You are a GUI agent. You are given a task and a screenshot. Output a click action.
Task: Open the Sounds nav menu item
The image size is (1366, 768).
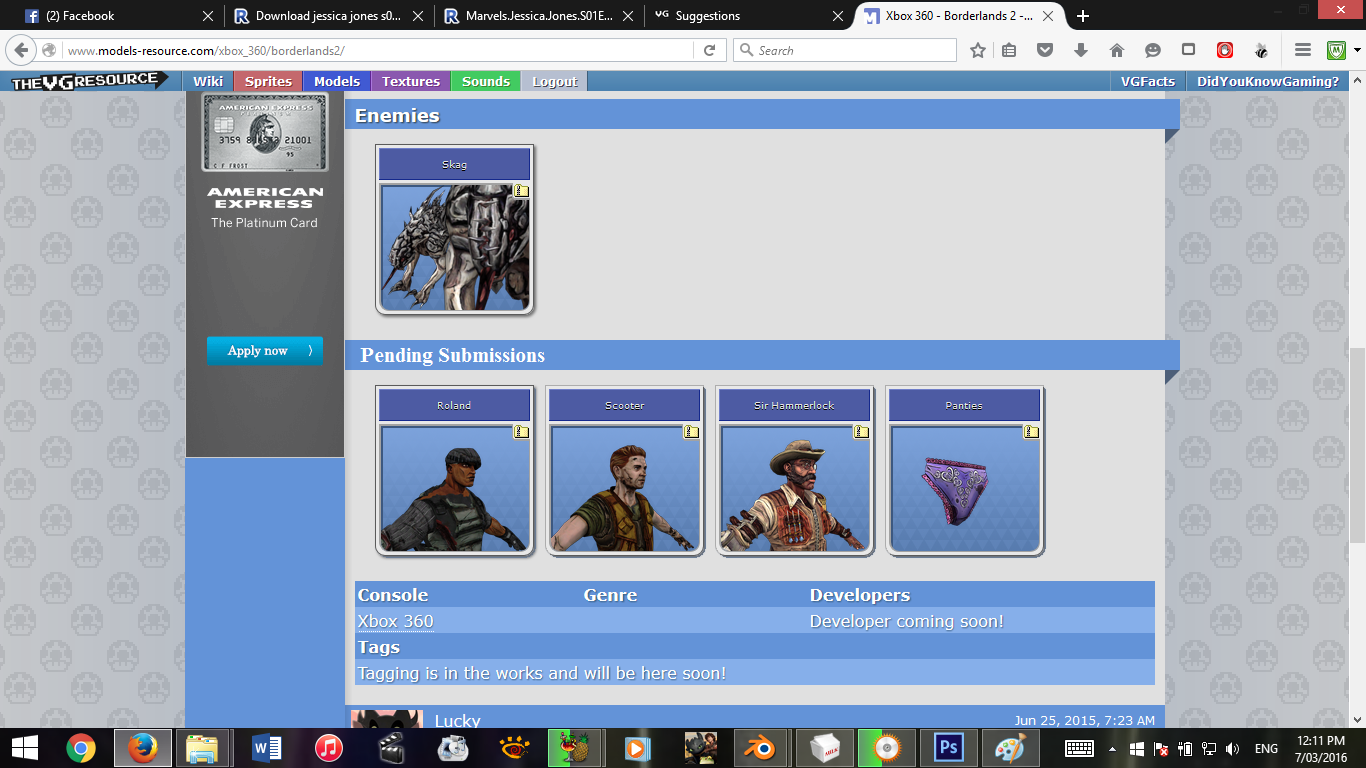pos(486,82)
